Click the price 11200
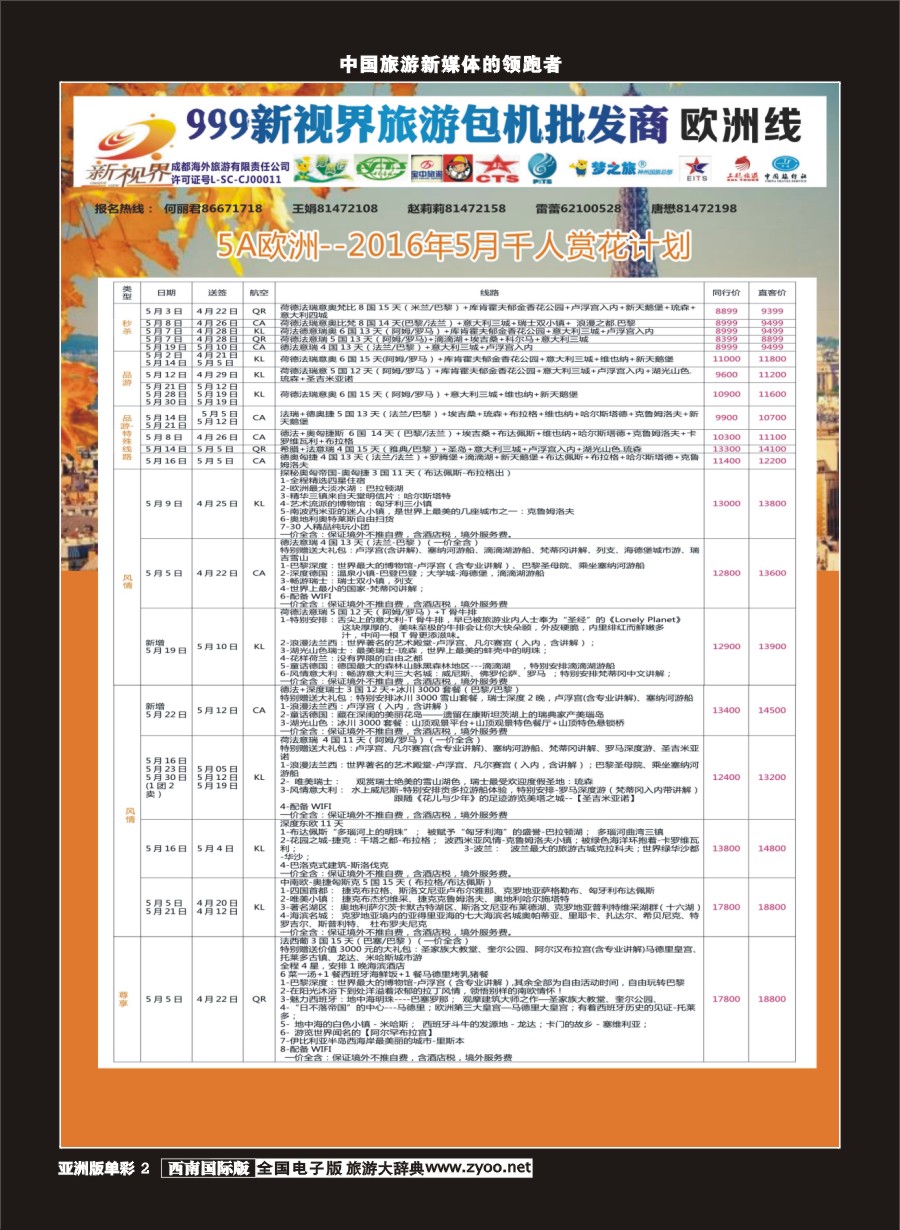 point(772,374)
